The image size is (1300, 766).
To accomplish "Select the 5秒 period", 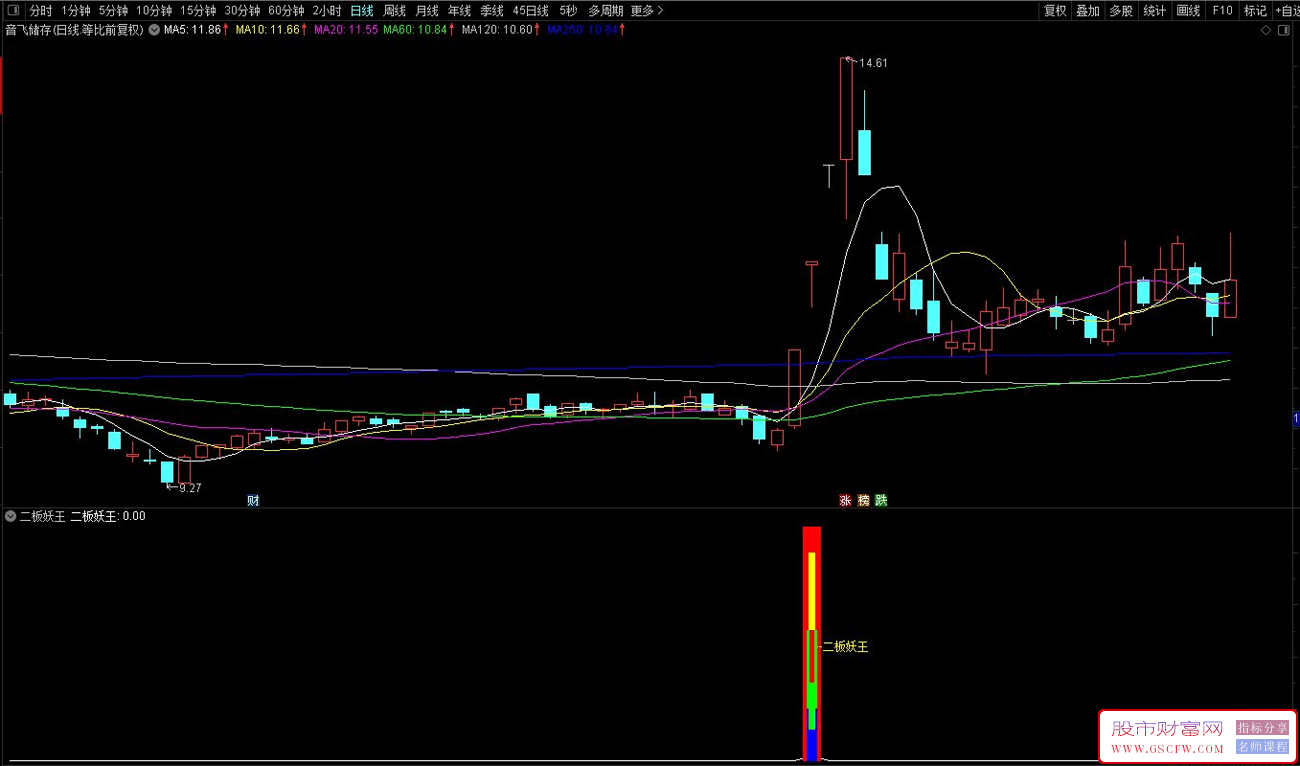I will [x=568, y=10].
